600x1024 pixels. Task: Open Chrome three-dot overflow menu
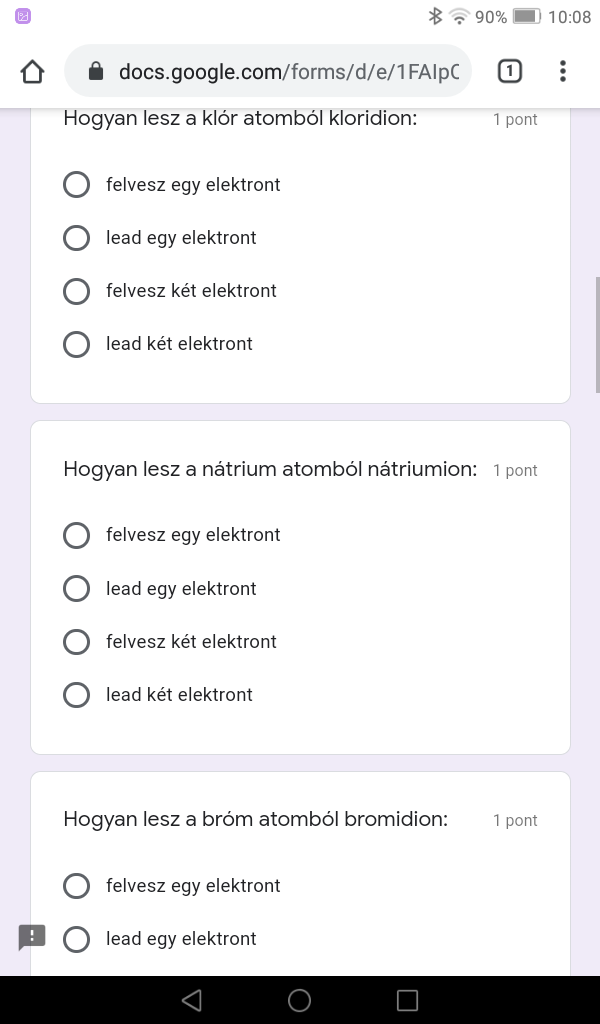click(563, 71)
